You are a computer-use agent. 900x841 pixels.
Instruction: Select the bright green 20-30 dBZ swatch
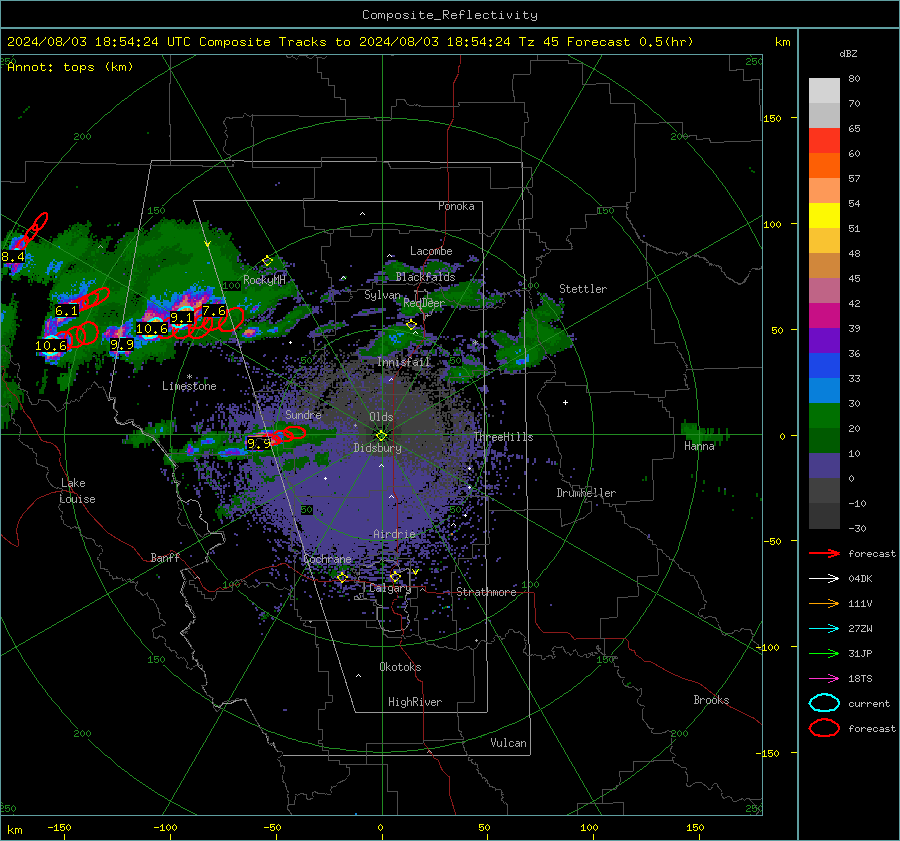pyautogui.click(x=824, y=416)
